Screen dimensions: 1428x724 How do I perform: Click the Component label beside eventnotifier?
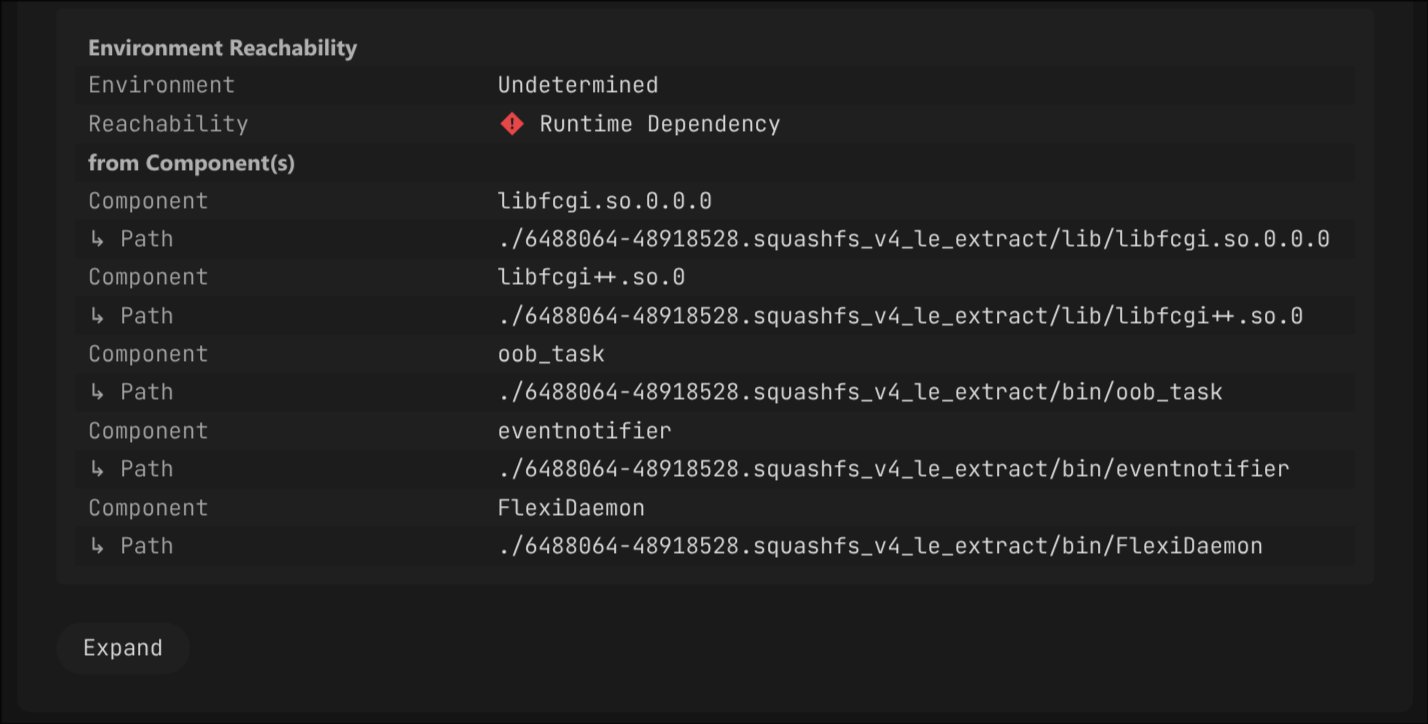pyautogui.click(x=148, y=431)
